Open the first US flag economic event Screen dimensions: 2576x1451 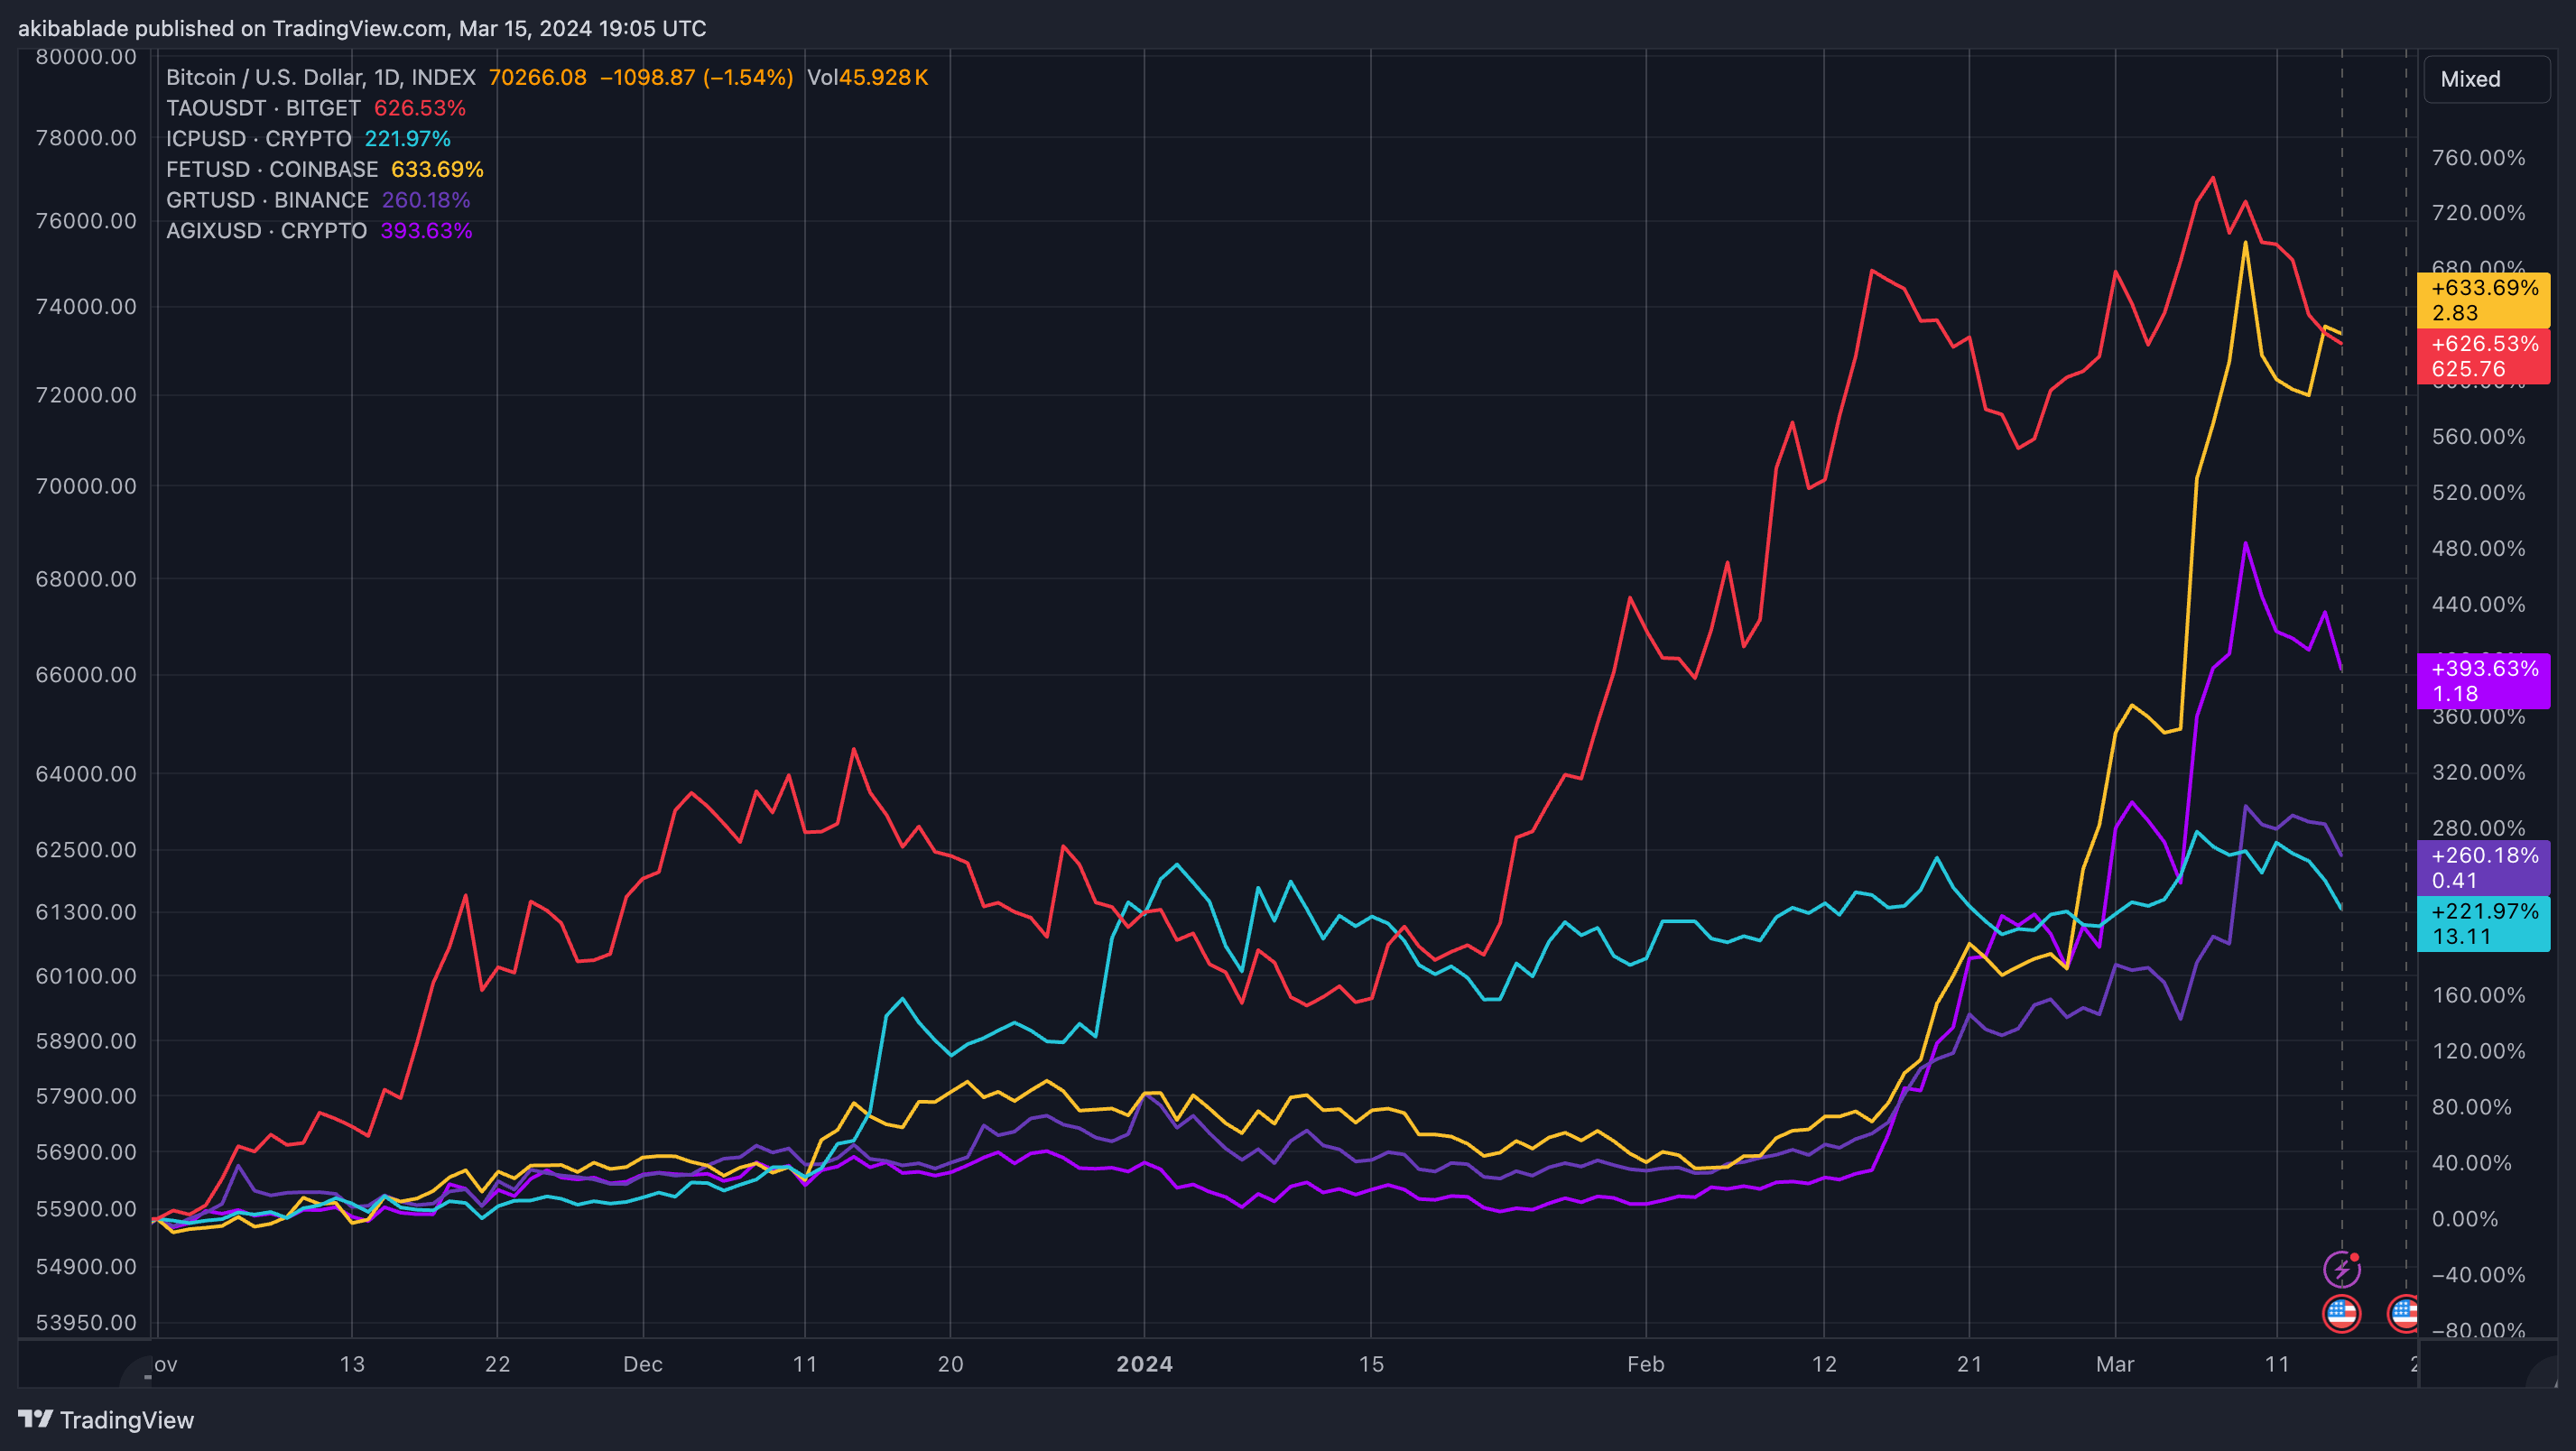(x=2341, y=1313)
